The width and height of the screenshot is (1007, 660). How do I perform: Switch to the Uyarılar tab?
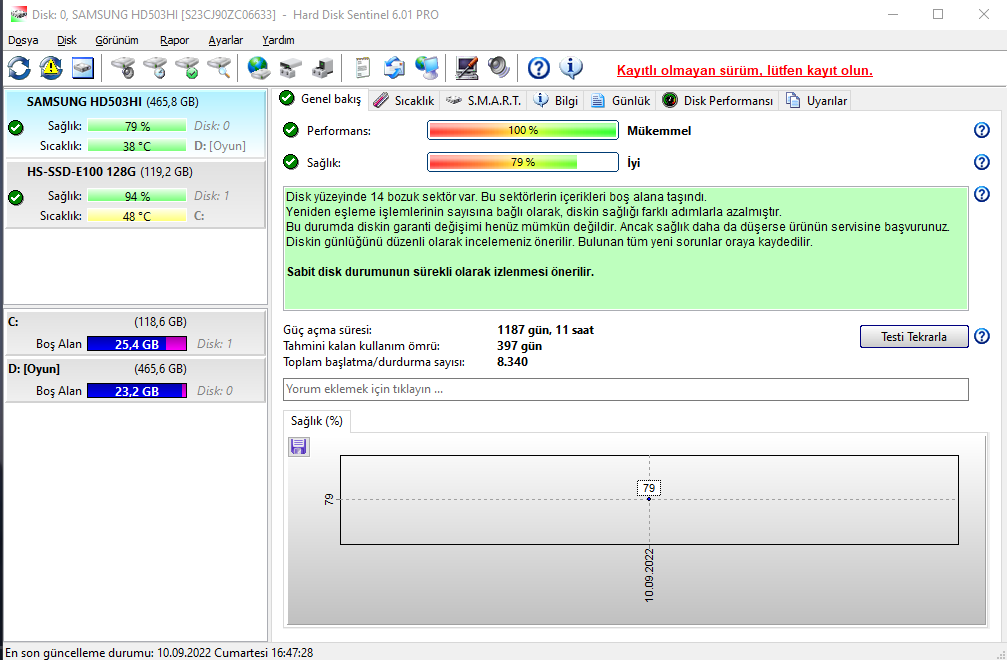[x=816, y=101]
